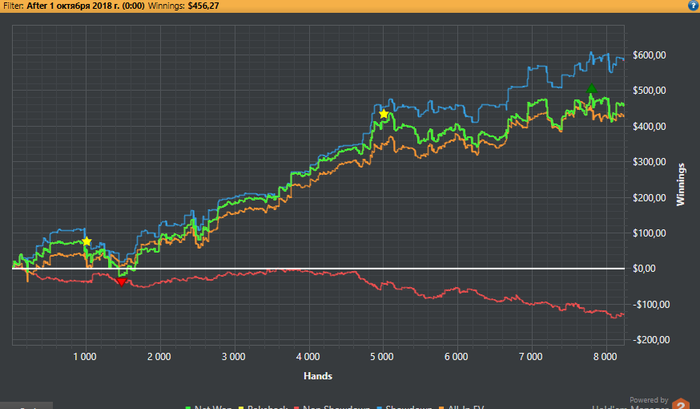The height and width of the screenshot is (409, 700).
Task: Click the '6 000' x-axis label
Action: (456, 357)
